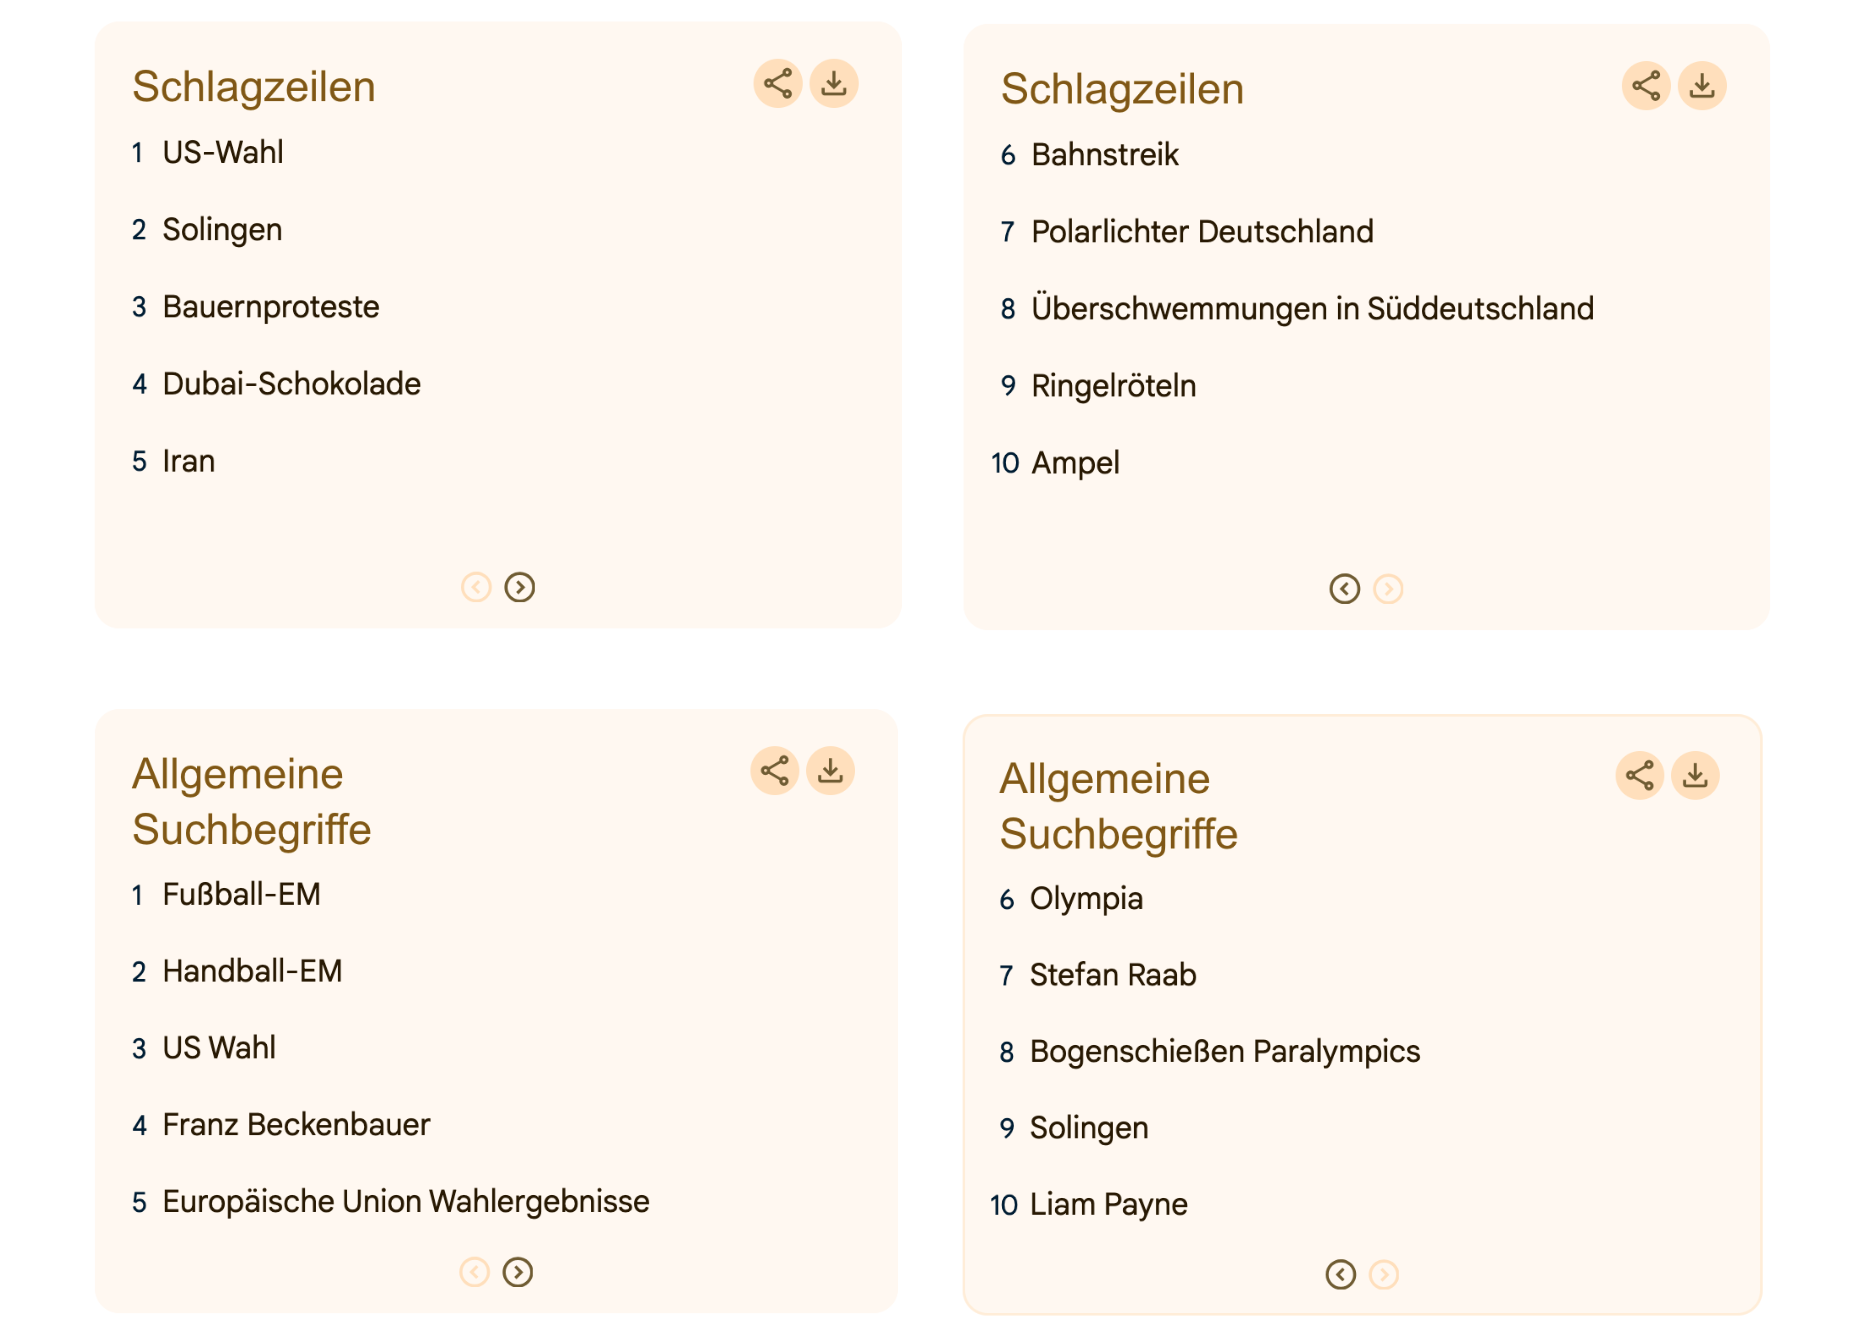Image resolution: width=1862 pixels, height=1336 pixels.
Task: Share the Schlagzeilen 6-10 card
Action: coord(1646,86)
